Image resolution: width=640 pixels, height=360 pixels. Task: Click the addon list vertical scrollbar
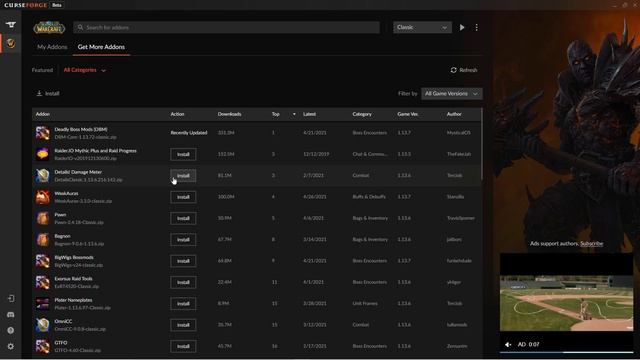[482, 144]
